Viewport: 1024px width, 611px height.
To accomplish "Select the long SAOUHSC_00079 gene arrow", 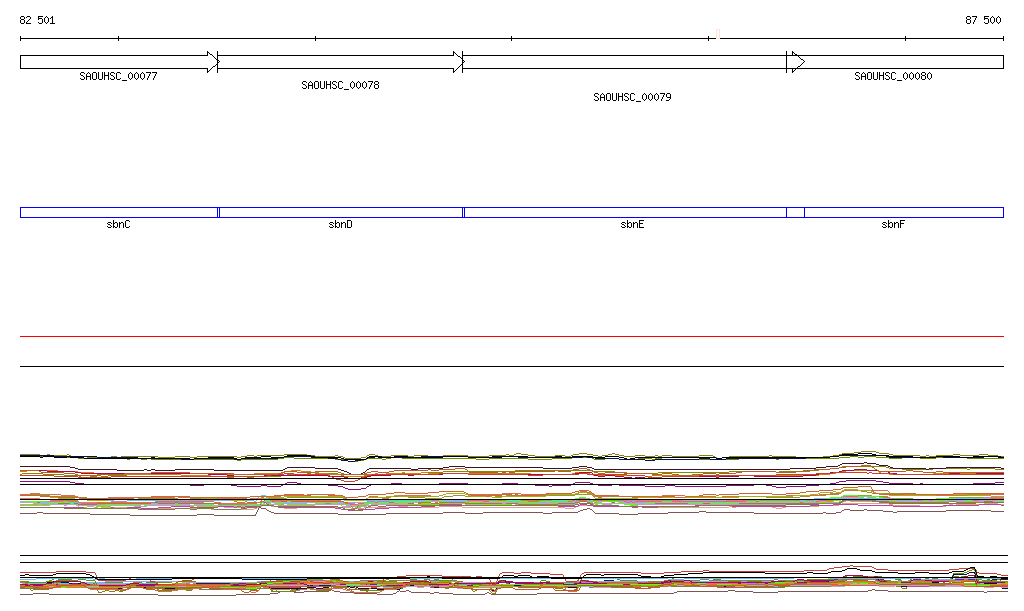I will tap(625, 62).
